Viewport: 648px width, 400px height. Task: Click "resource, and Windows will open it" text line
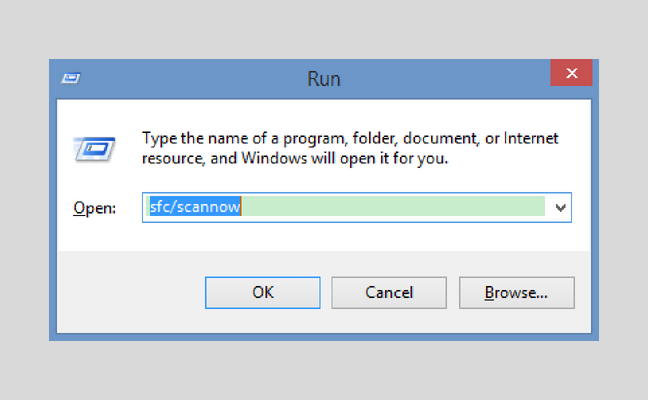(295, 158)
